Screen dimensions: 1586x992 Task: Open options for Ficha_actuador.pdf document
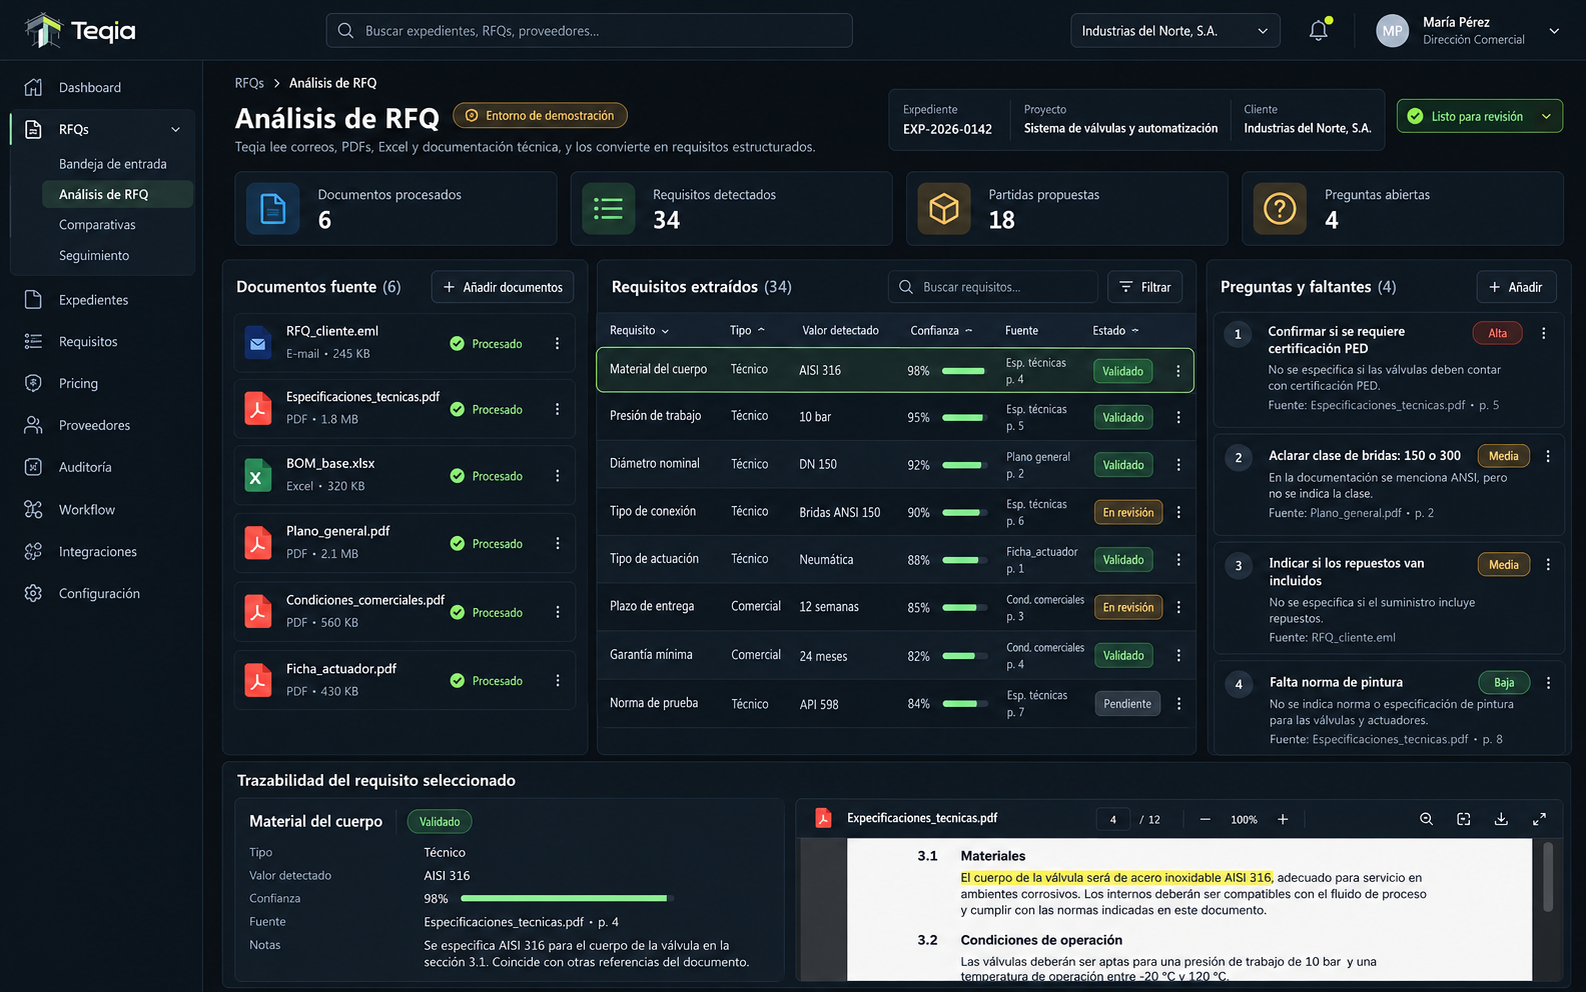(x=557, y=681)
